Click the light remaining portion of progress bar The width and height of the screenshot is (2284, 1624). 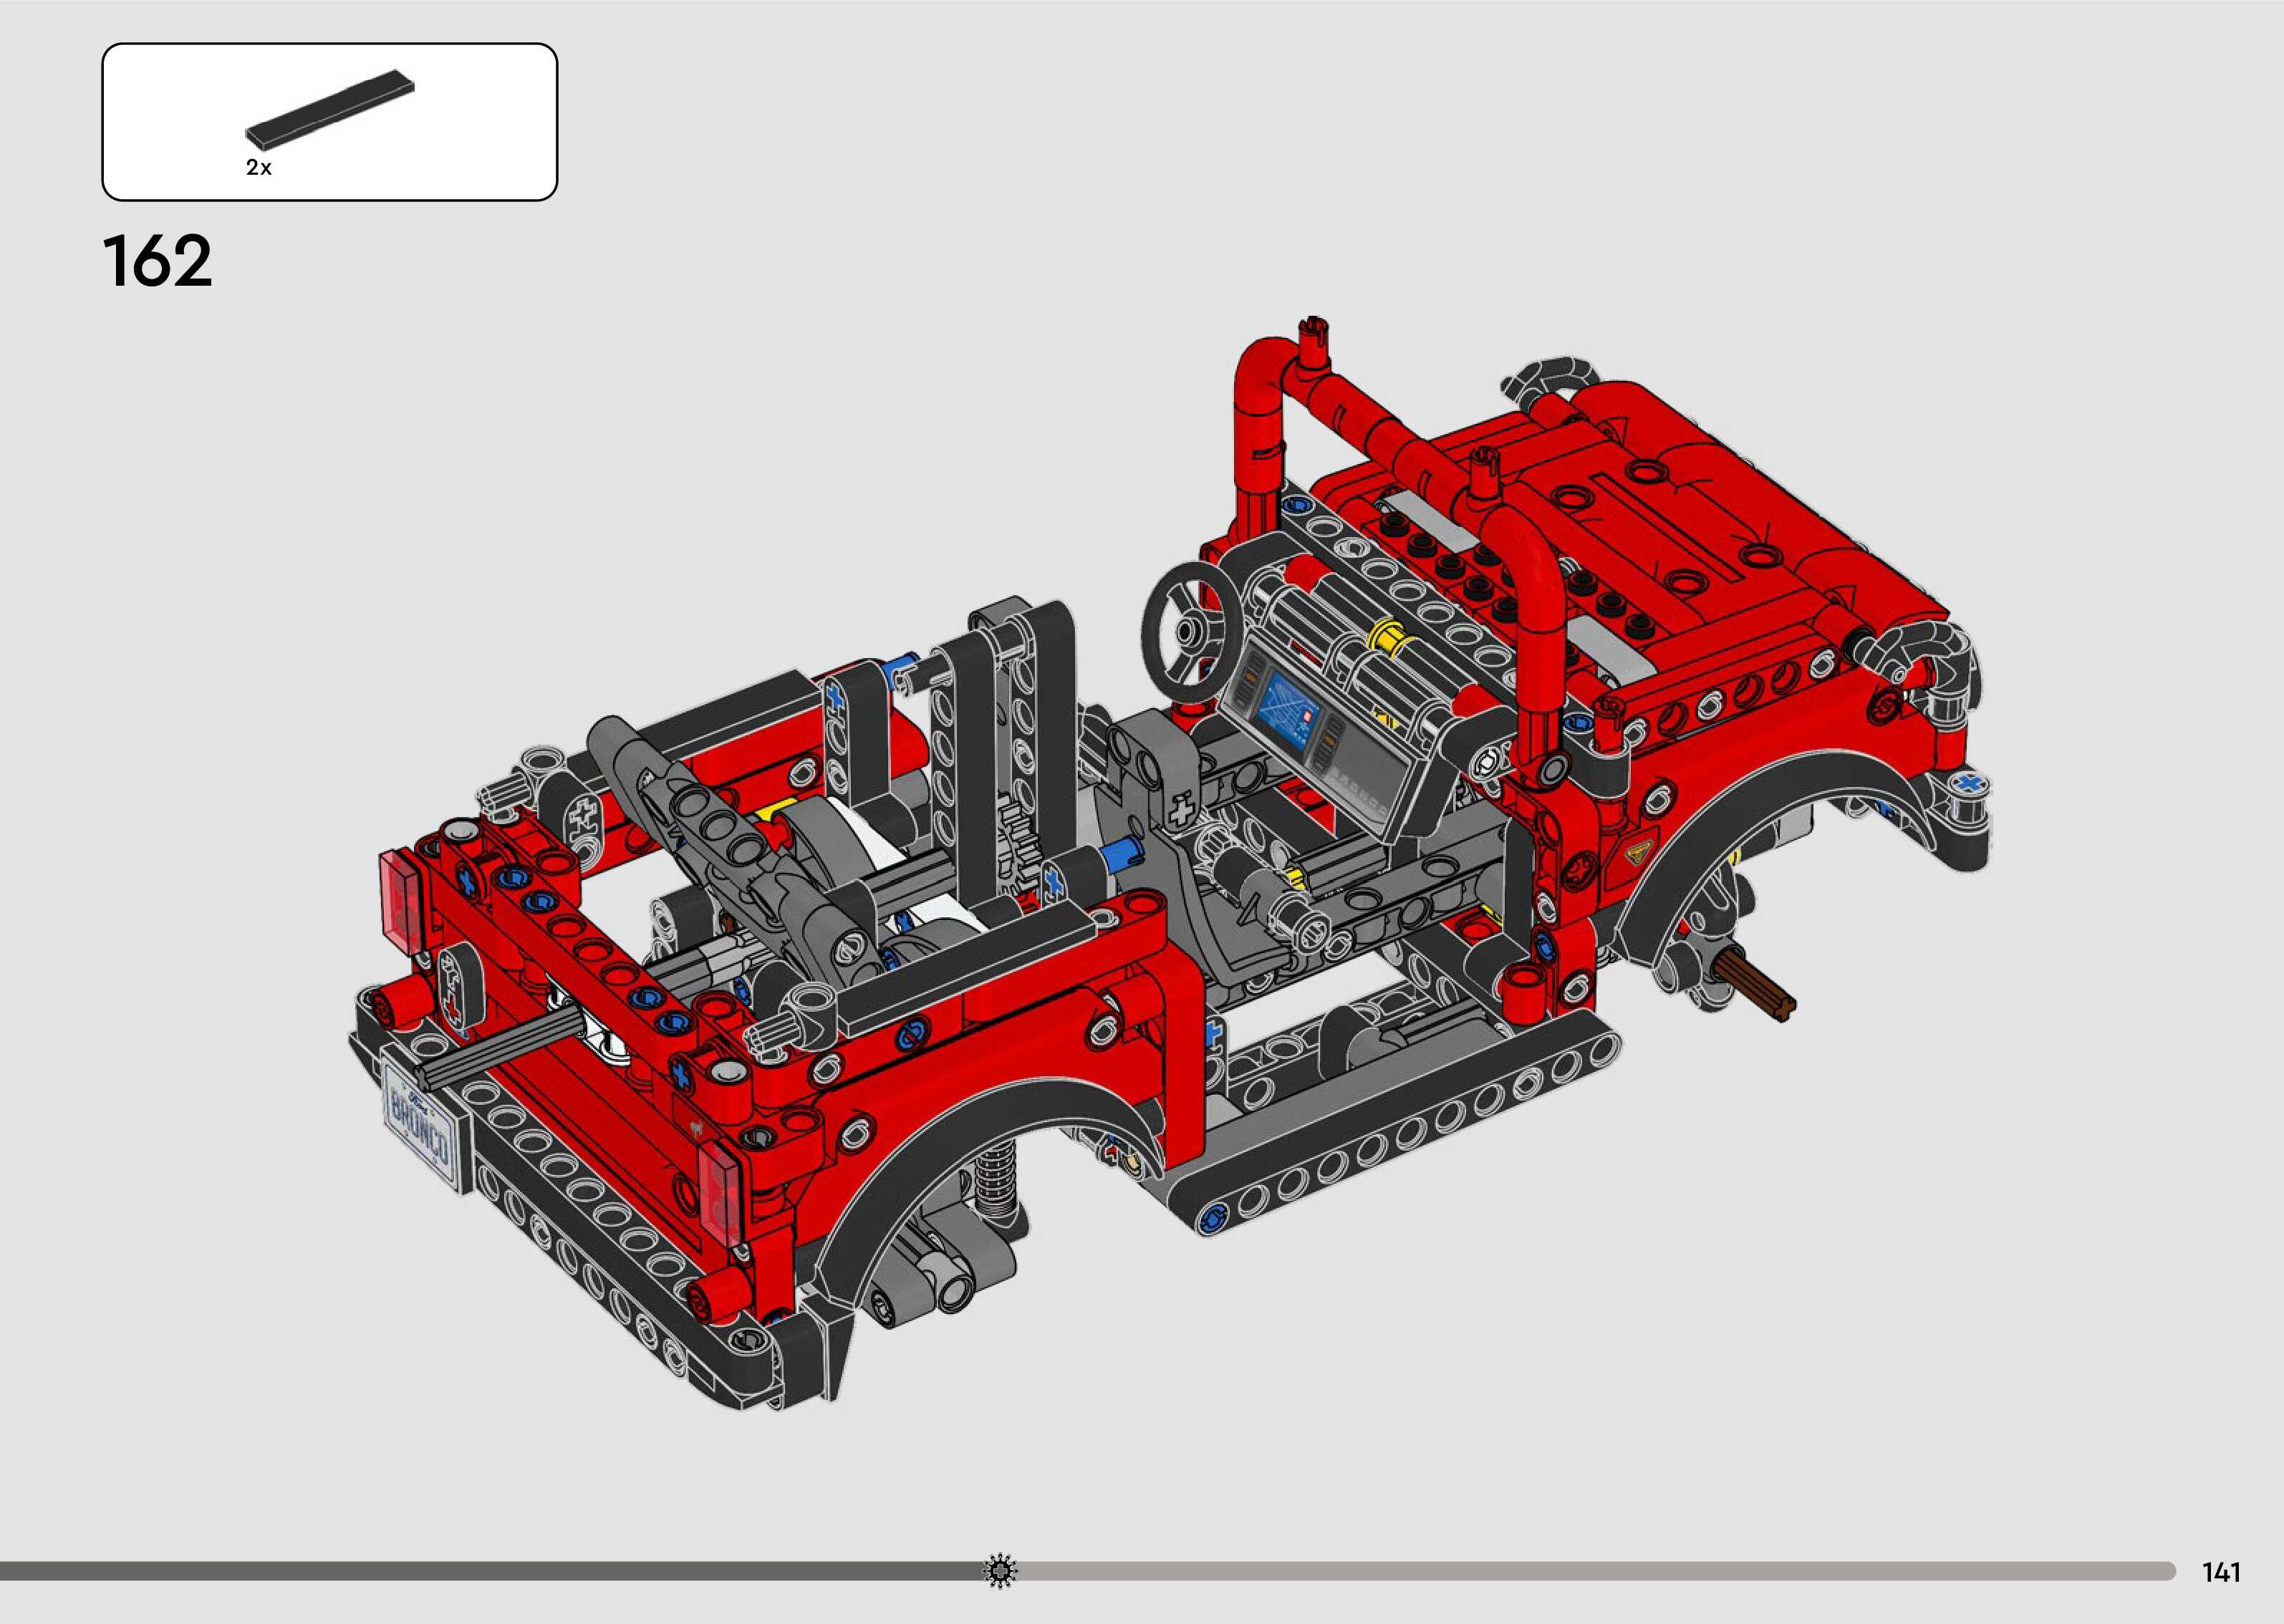(1600, 1570)
